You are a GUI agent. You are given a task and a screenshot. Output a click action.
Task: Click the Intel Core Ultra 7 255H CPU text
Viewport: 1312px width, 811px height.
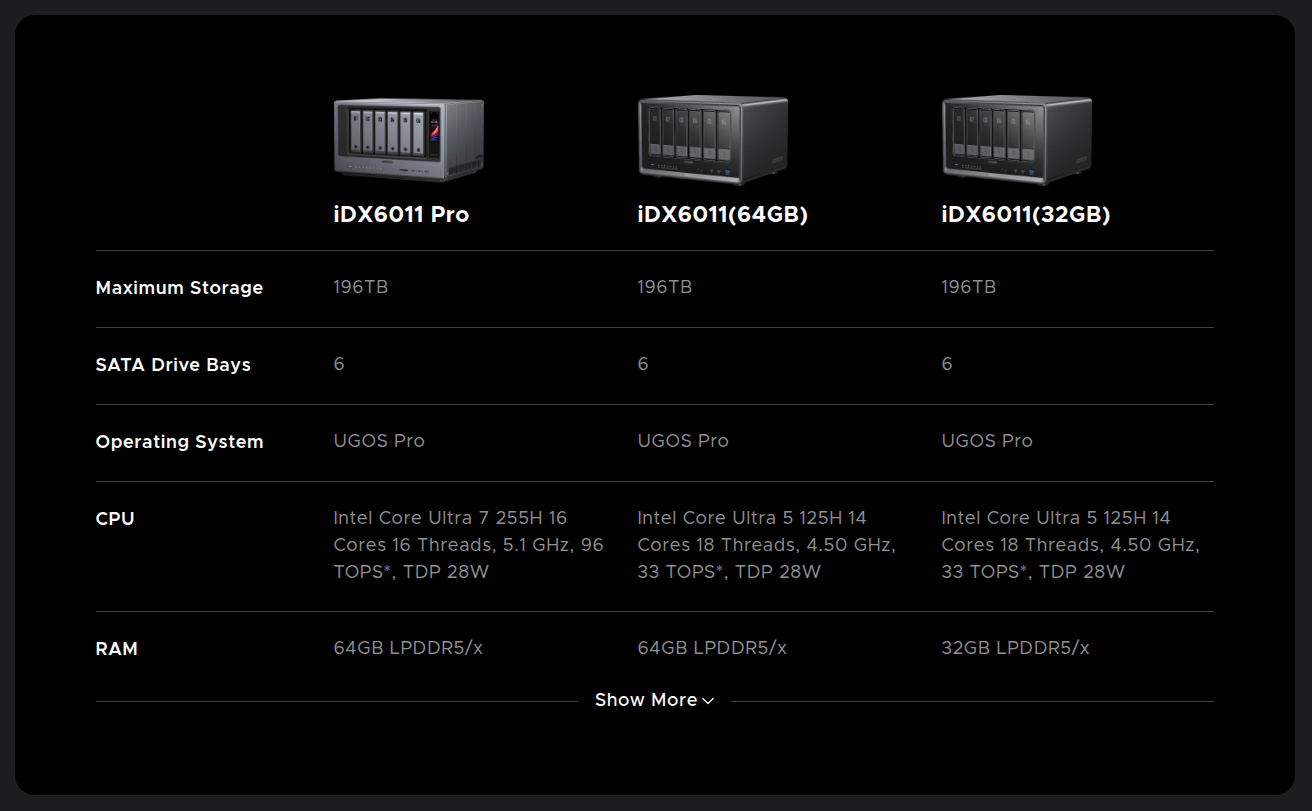468,545
